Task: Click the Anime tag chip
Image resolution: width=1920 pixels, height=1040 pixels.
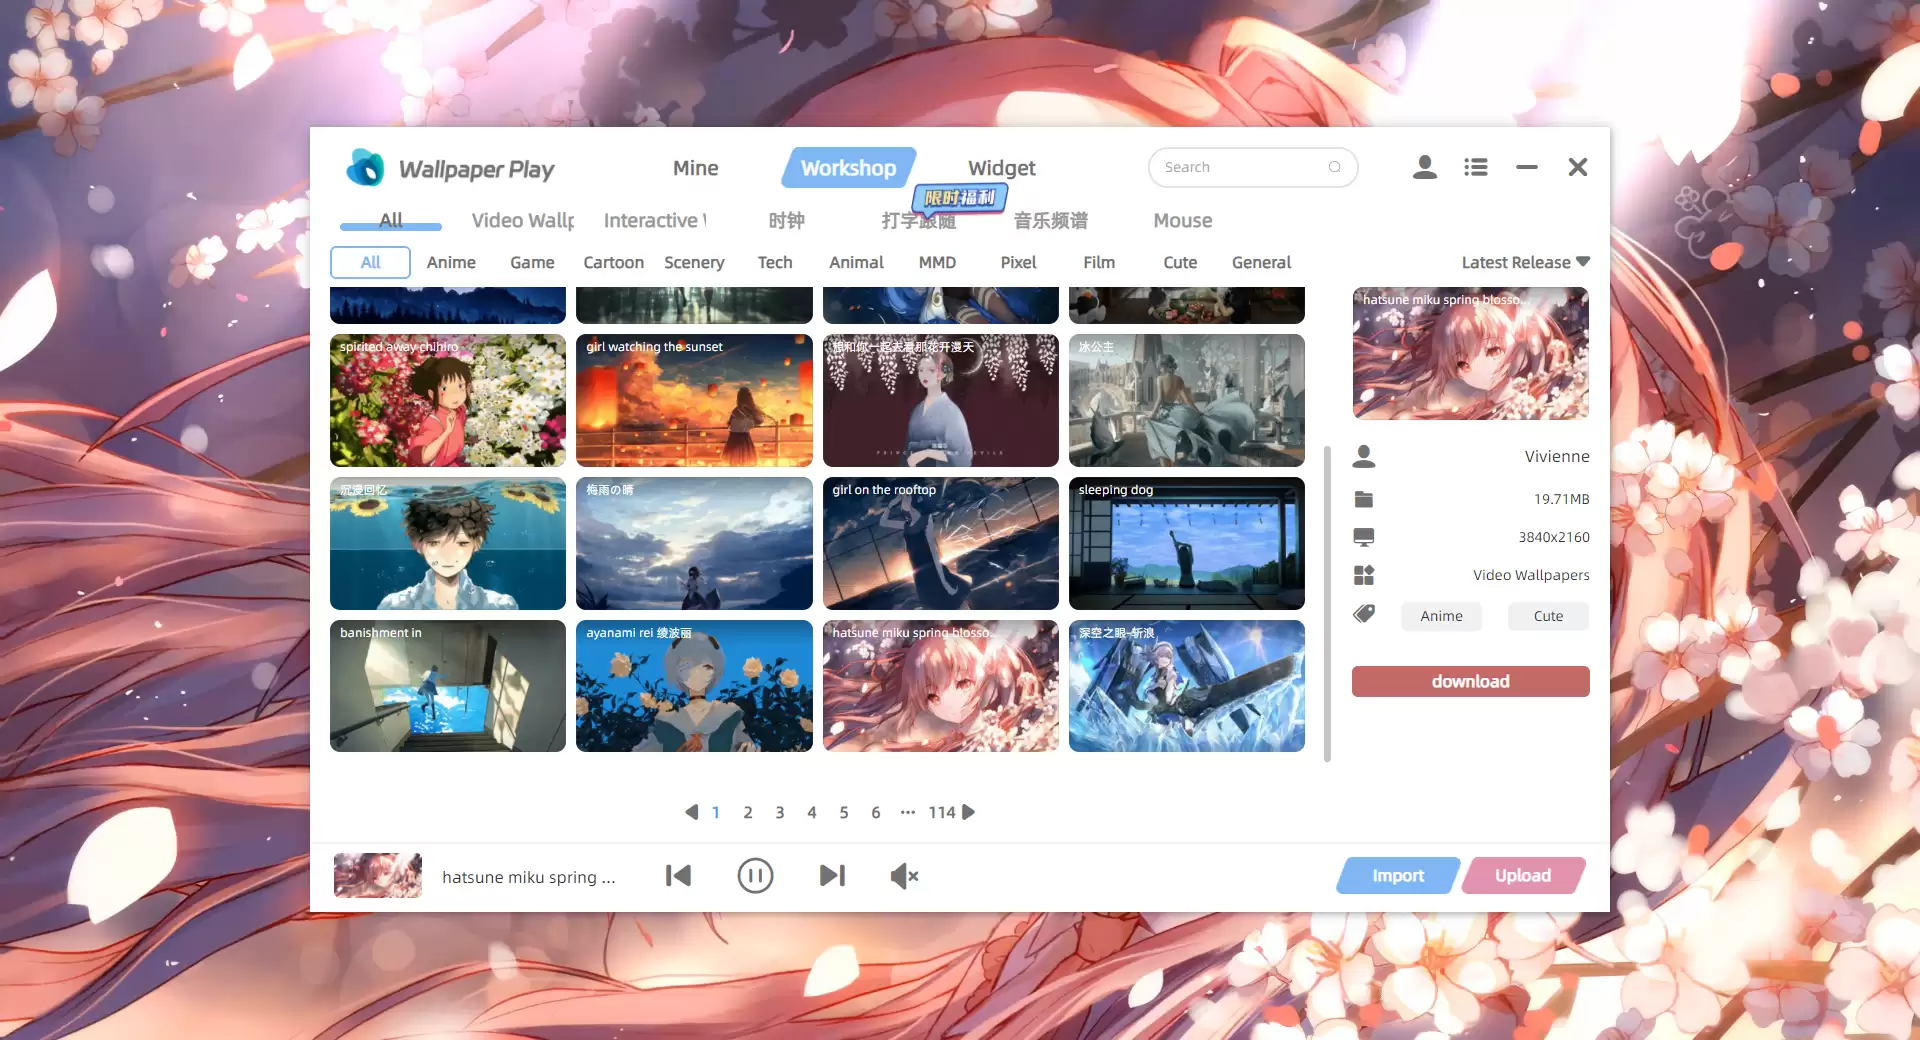Action: pyautogui.click(x=1441, y=616)
